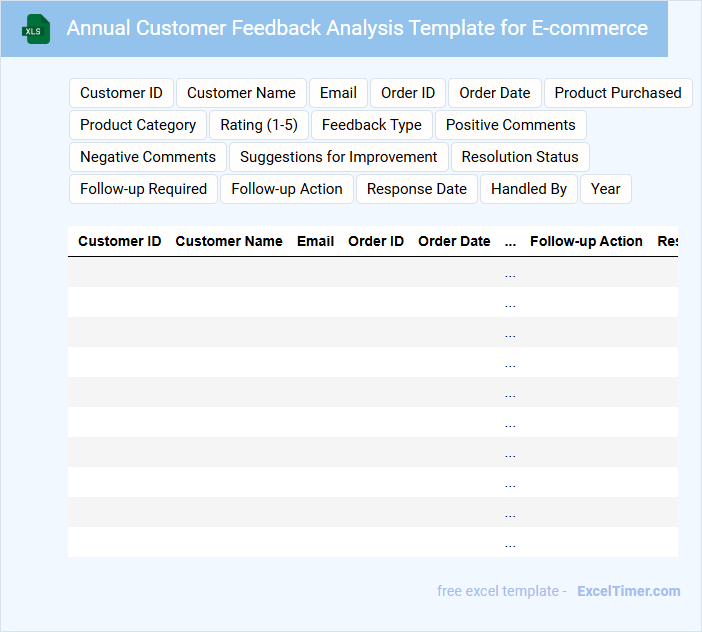Viewport: 702px width, 632px height.
Task: Select the Feedback Type tag
Action: tap(371, 125)
